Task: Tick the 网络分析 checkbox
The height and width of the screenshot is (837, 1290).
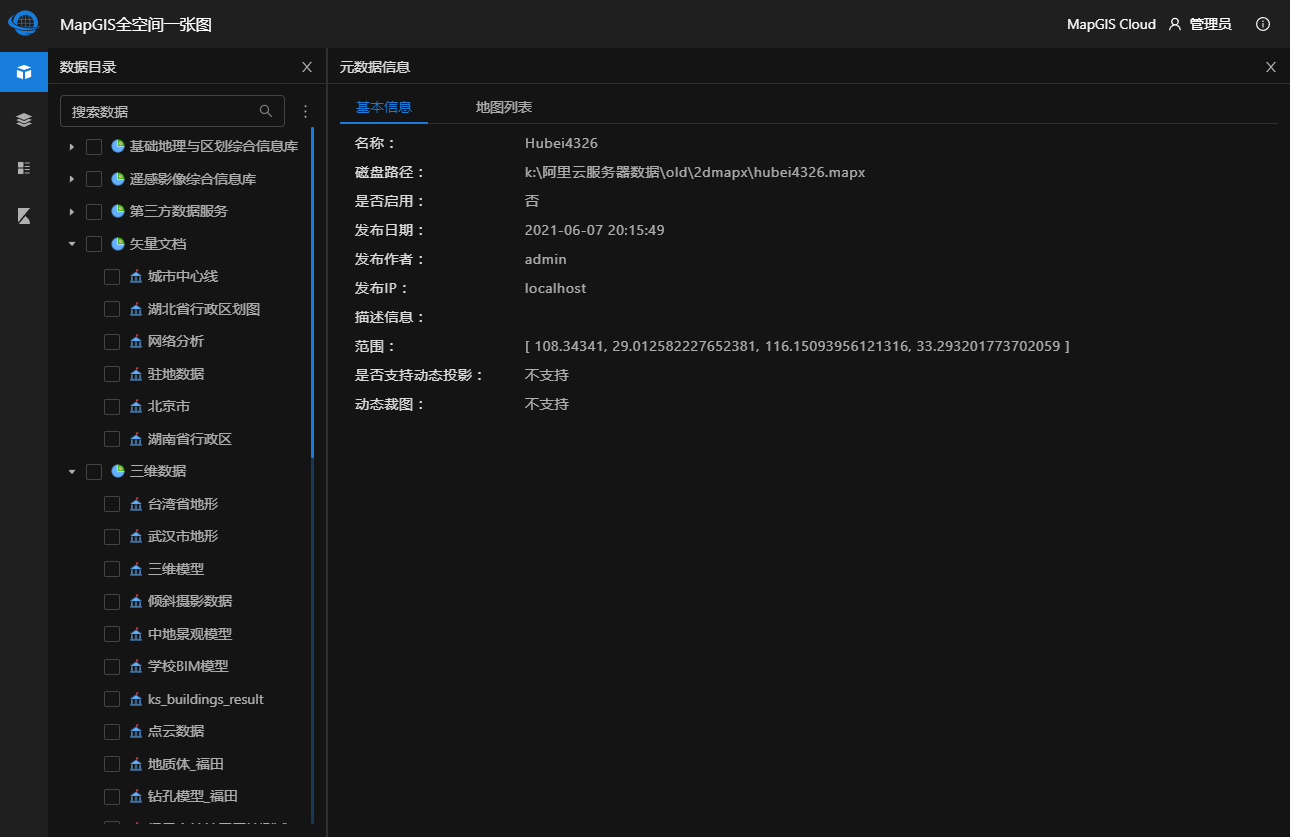Action: pos(112,342)
